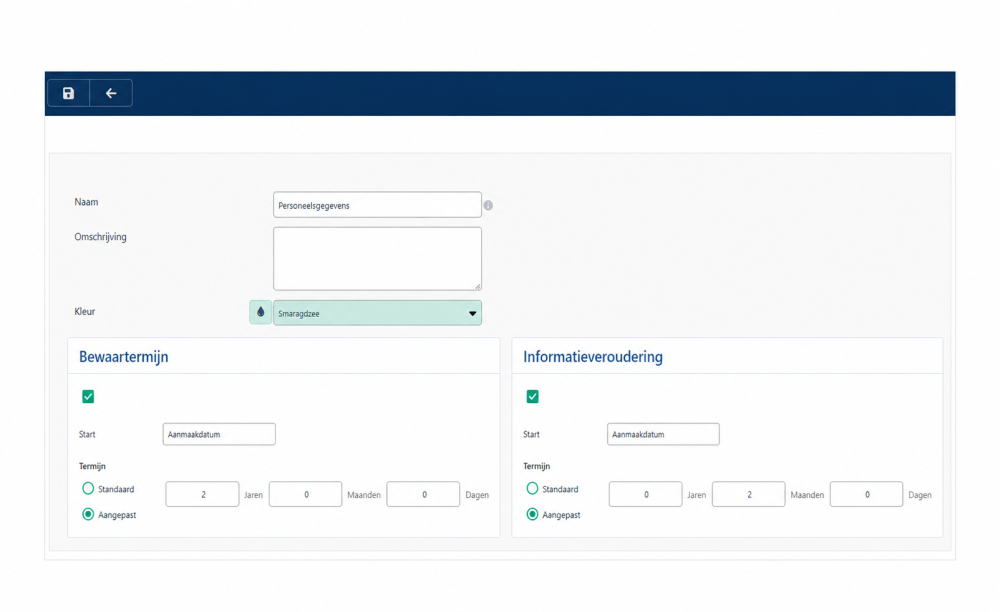Open the Kleur dropdown showing Smaragdzee
The image size is (1000, 612).
point(378,313)
